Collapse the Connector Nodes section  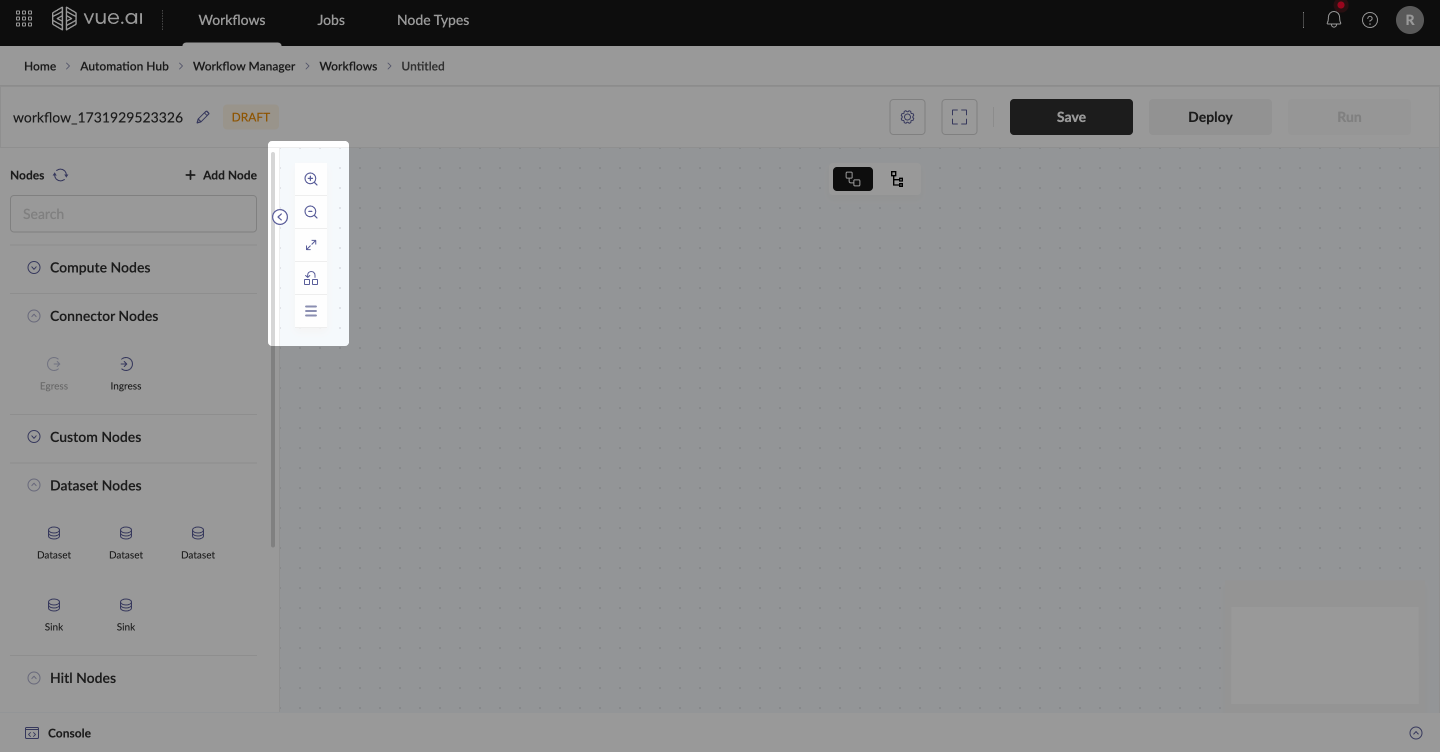[x=34, y=316]
